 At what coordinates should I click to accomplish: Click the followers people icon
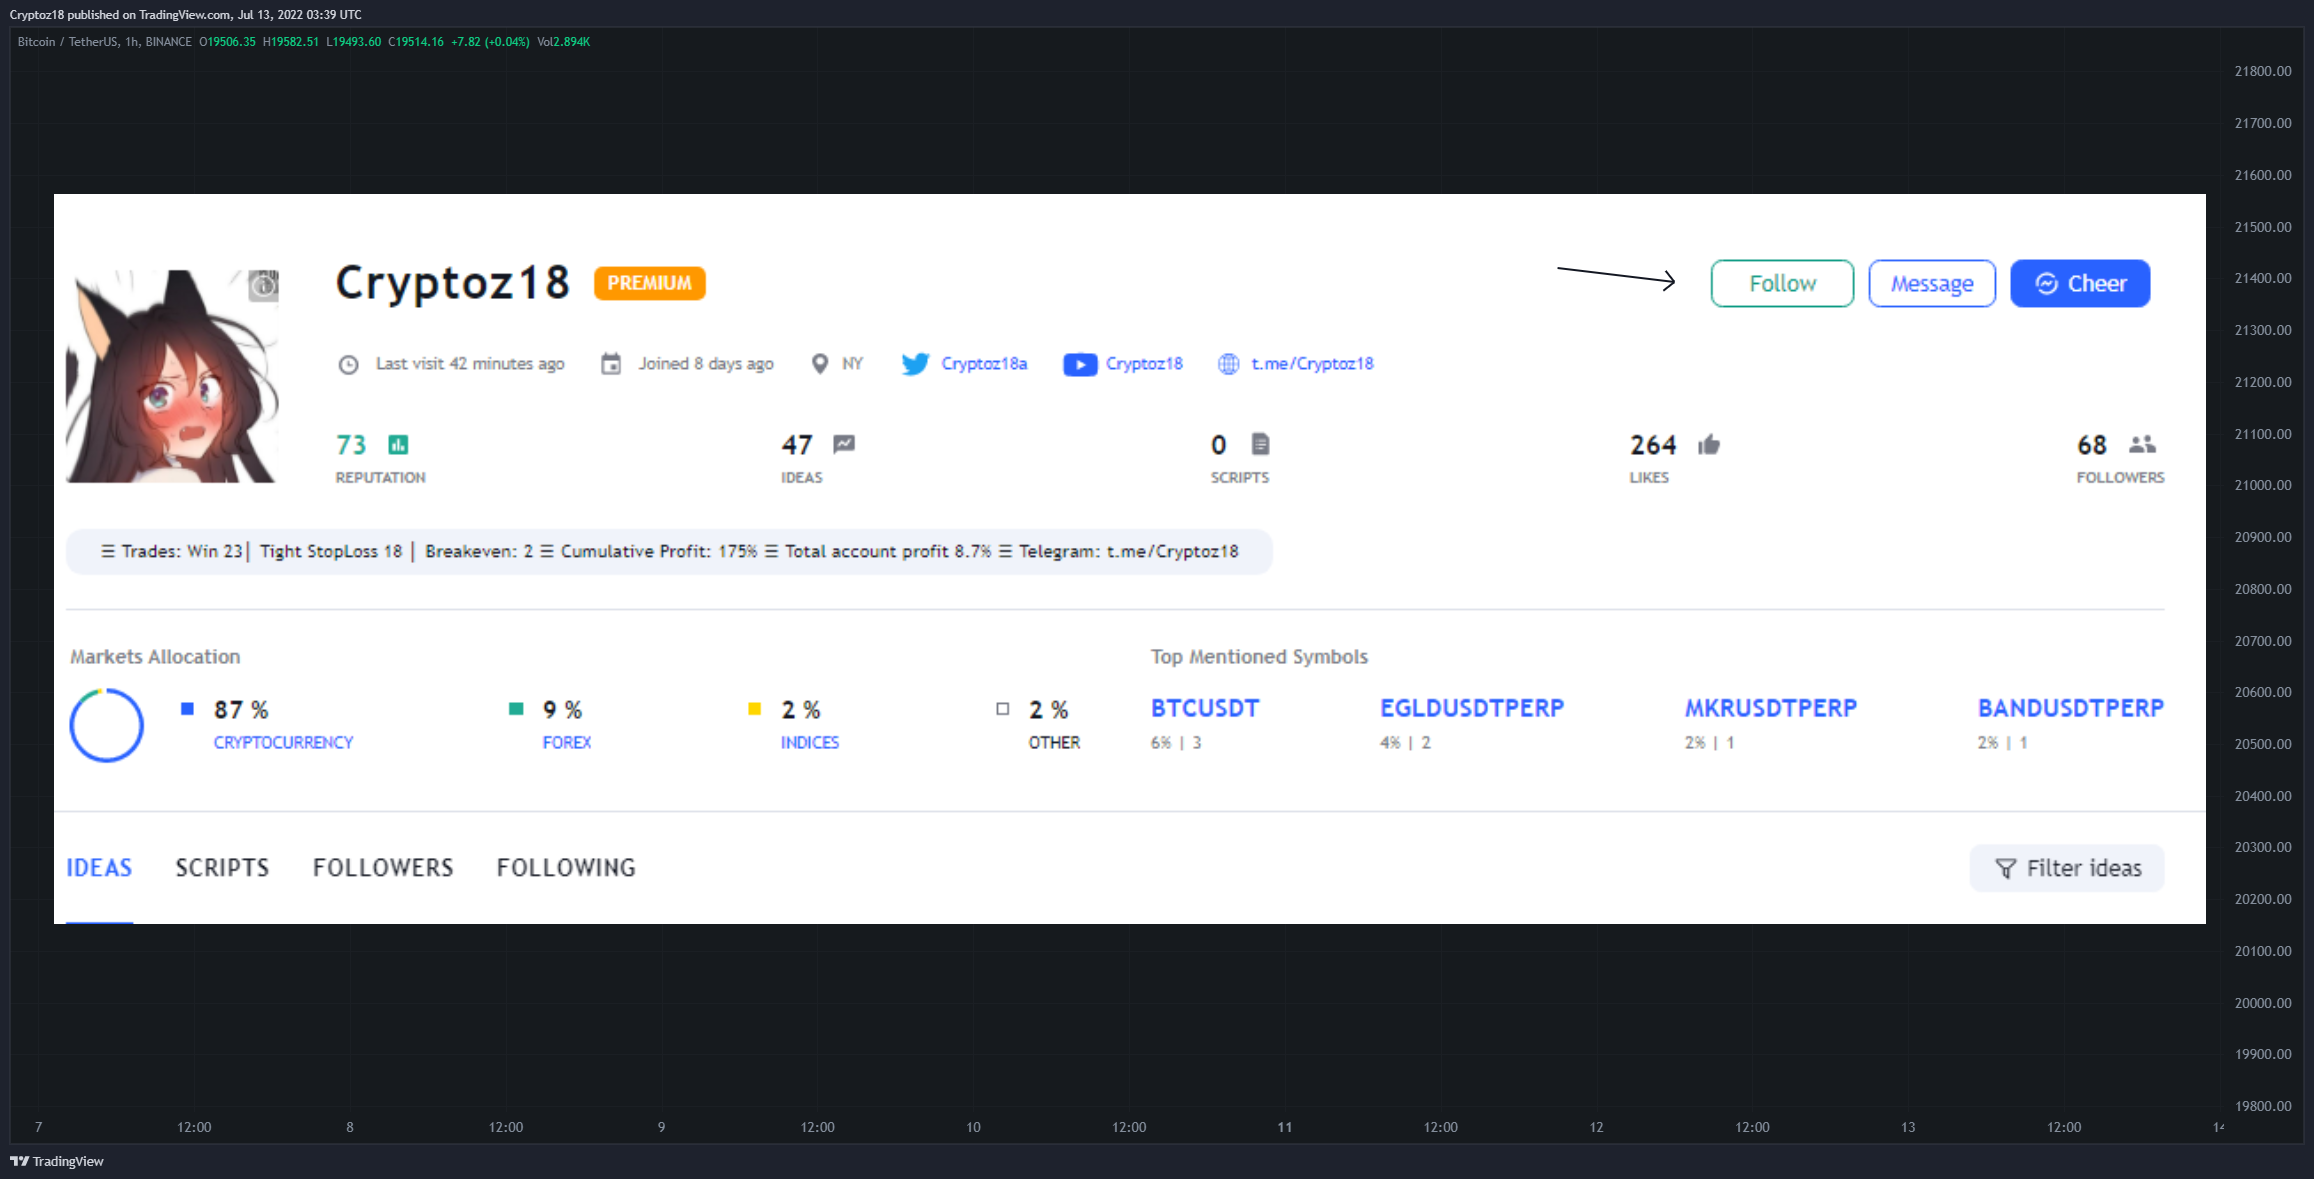pyautogui.click(x=2142, y=444)
